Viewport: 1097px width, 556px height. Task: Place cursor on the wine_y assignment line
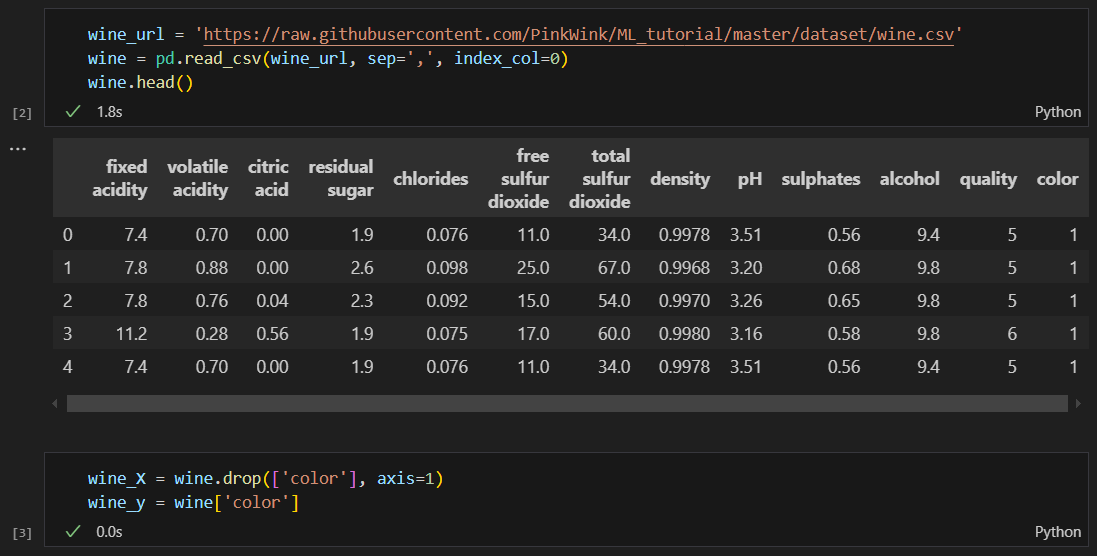pos(193,502)
